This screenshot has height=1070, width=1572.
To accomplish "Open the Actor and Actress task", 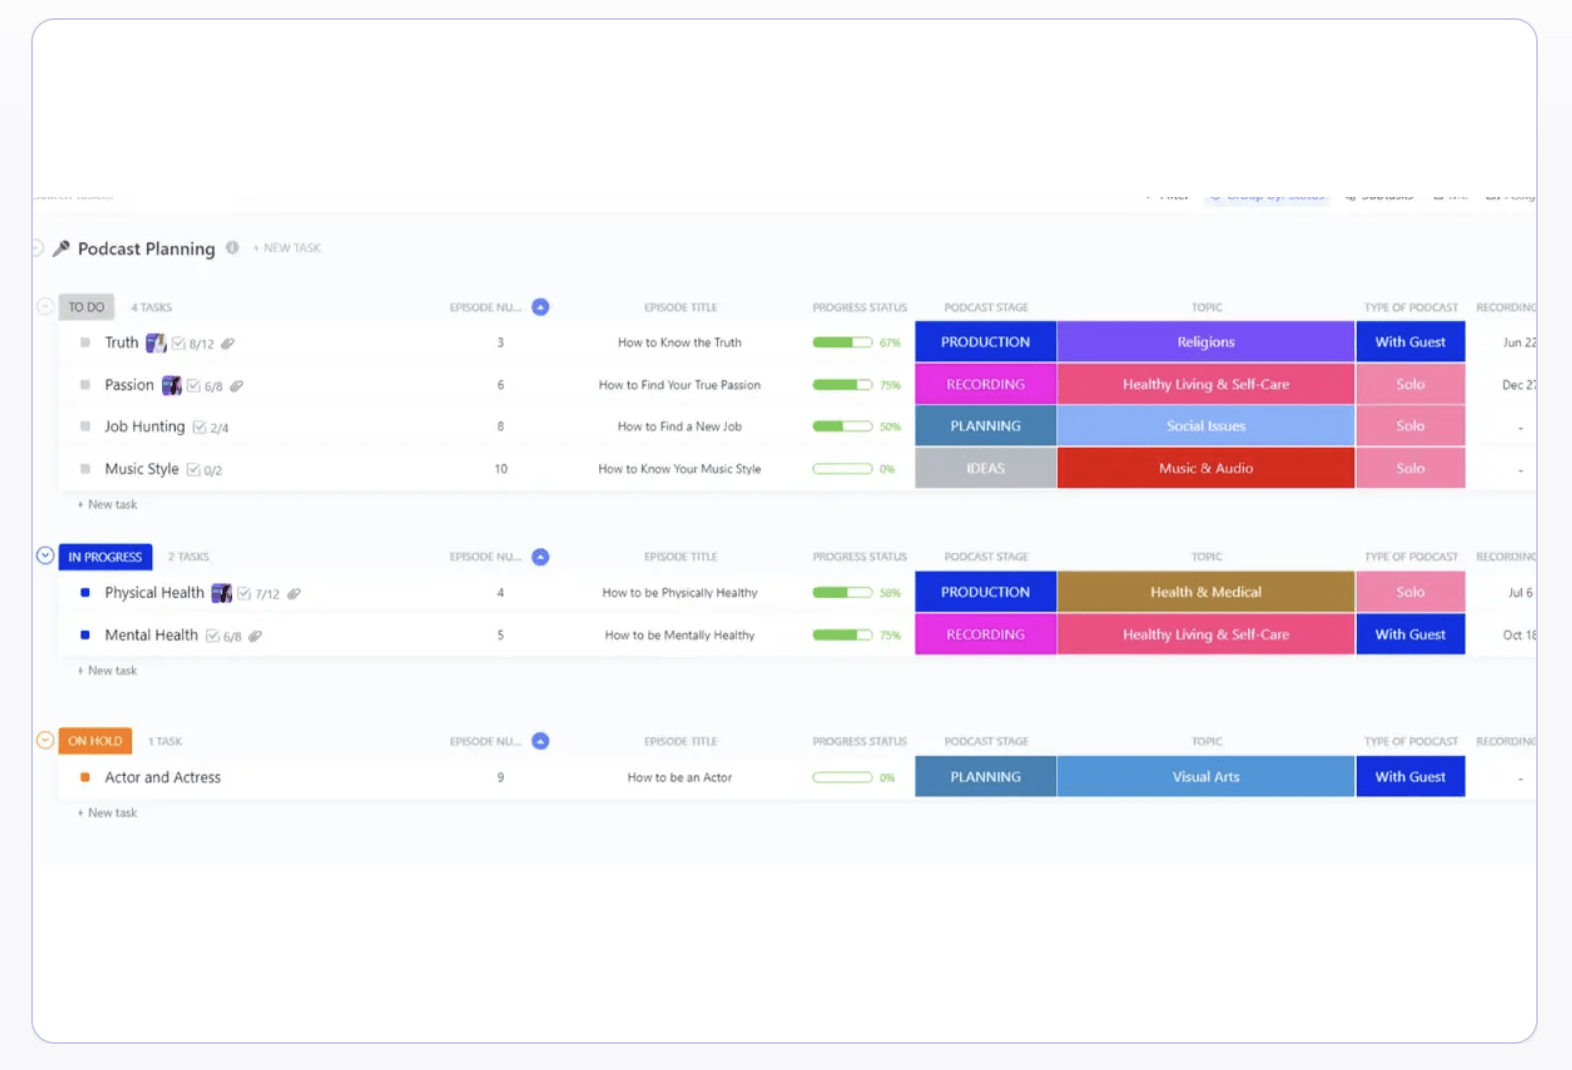I will pyautogui.click(x=163, y=777).
